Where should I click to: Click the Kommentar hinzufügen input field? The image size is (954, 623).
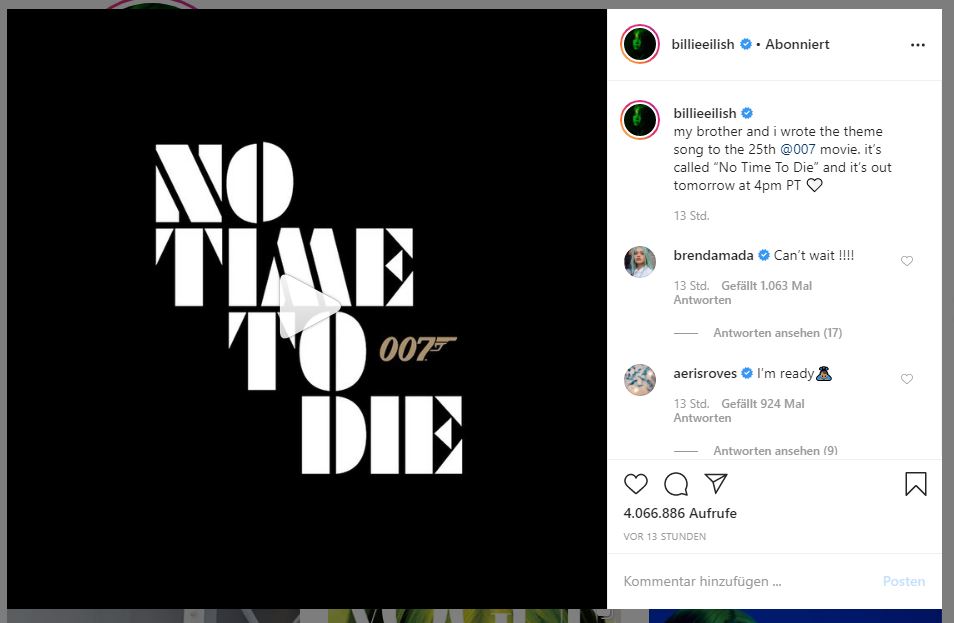pyautogui.click(x=745, y=582)
